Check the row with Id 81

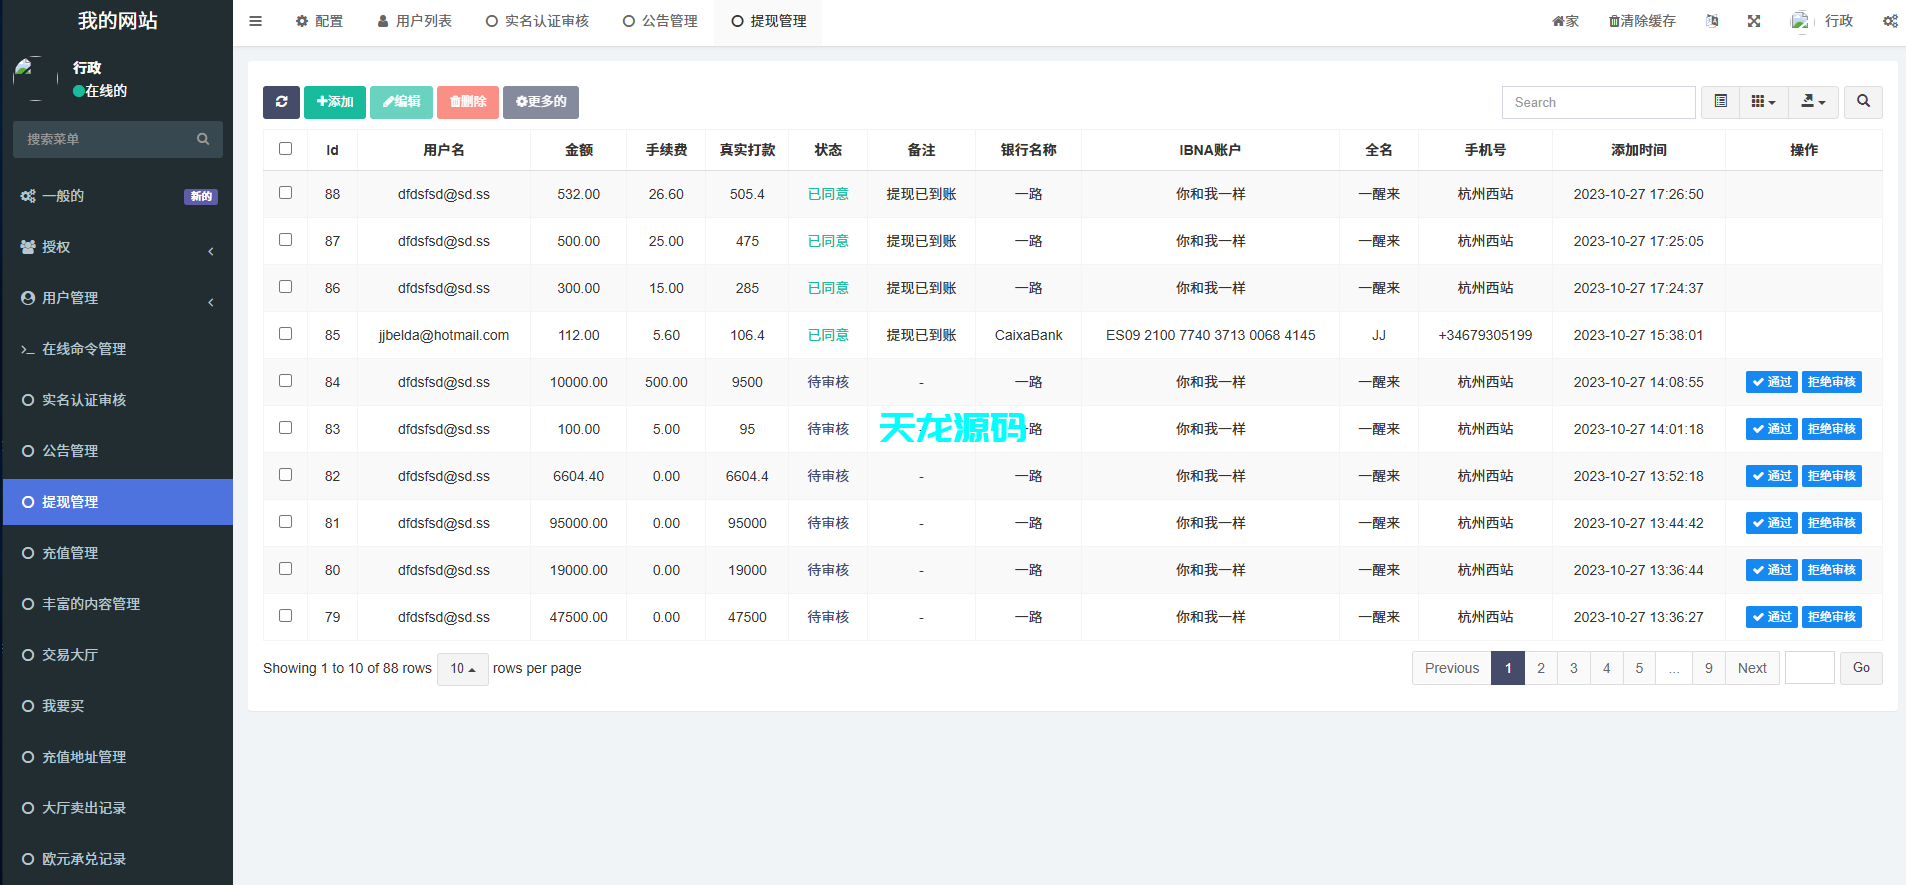[285, 522]
